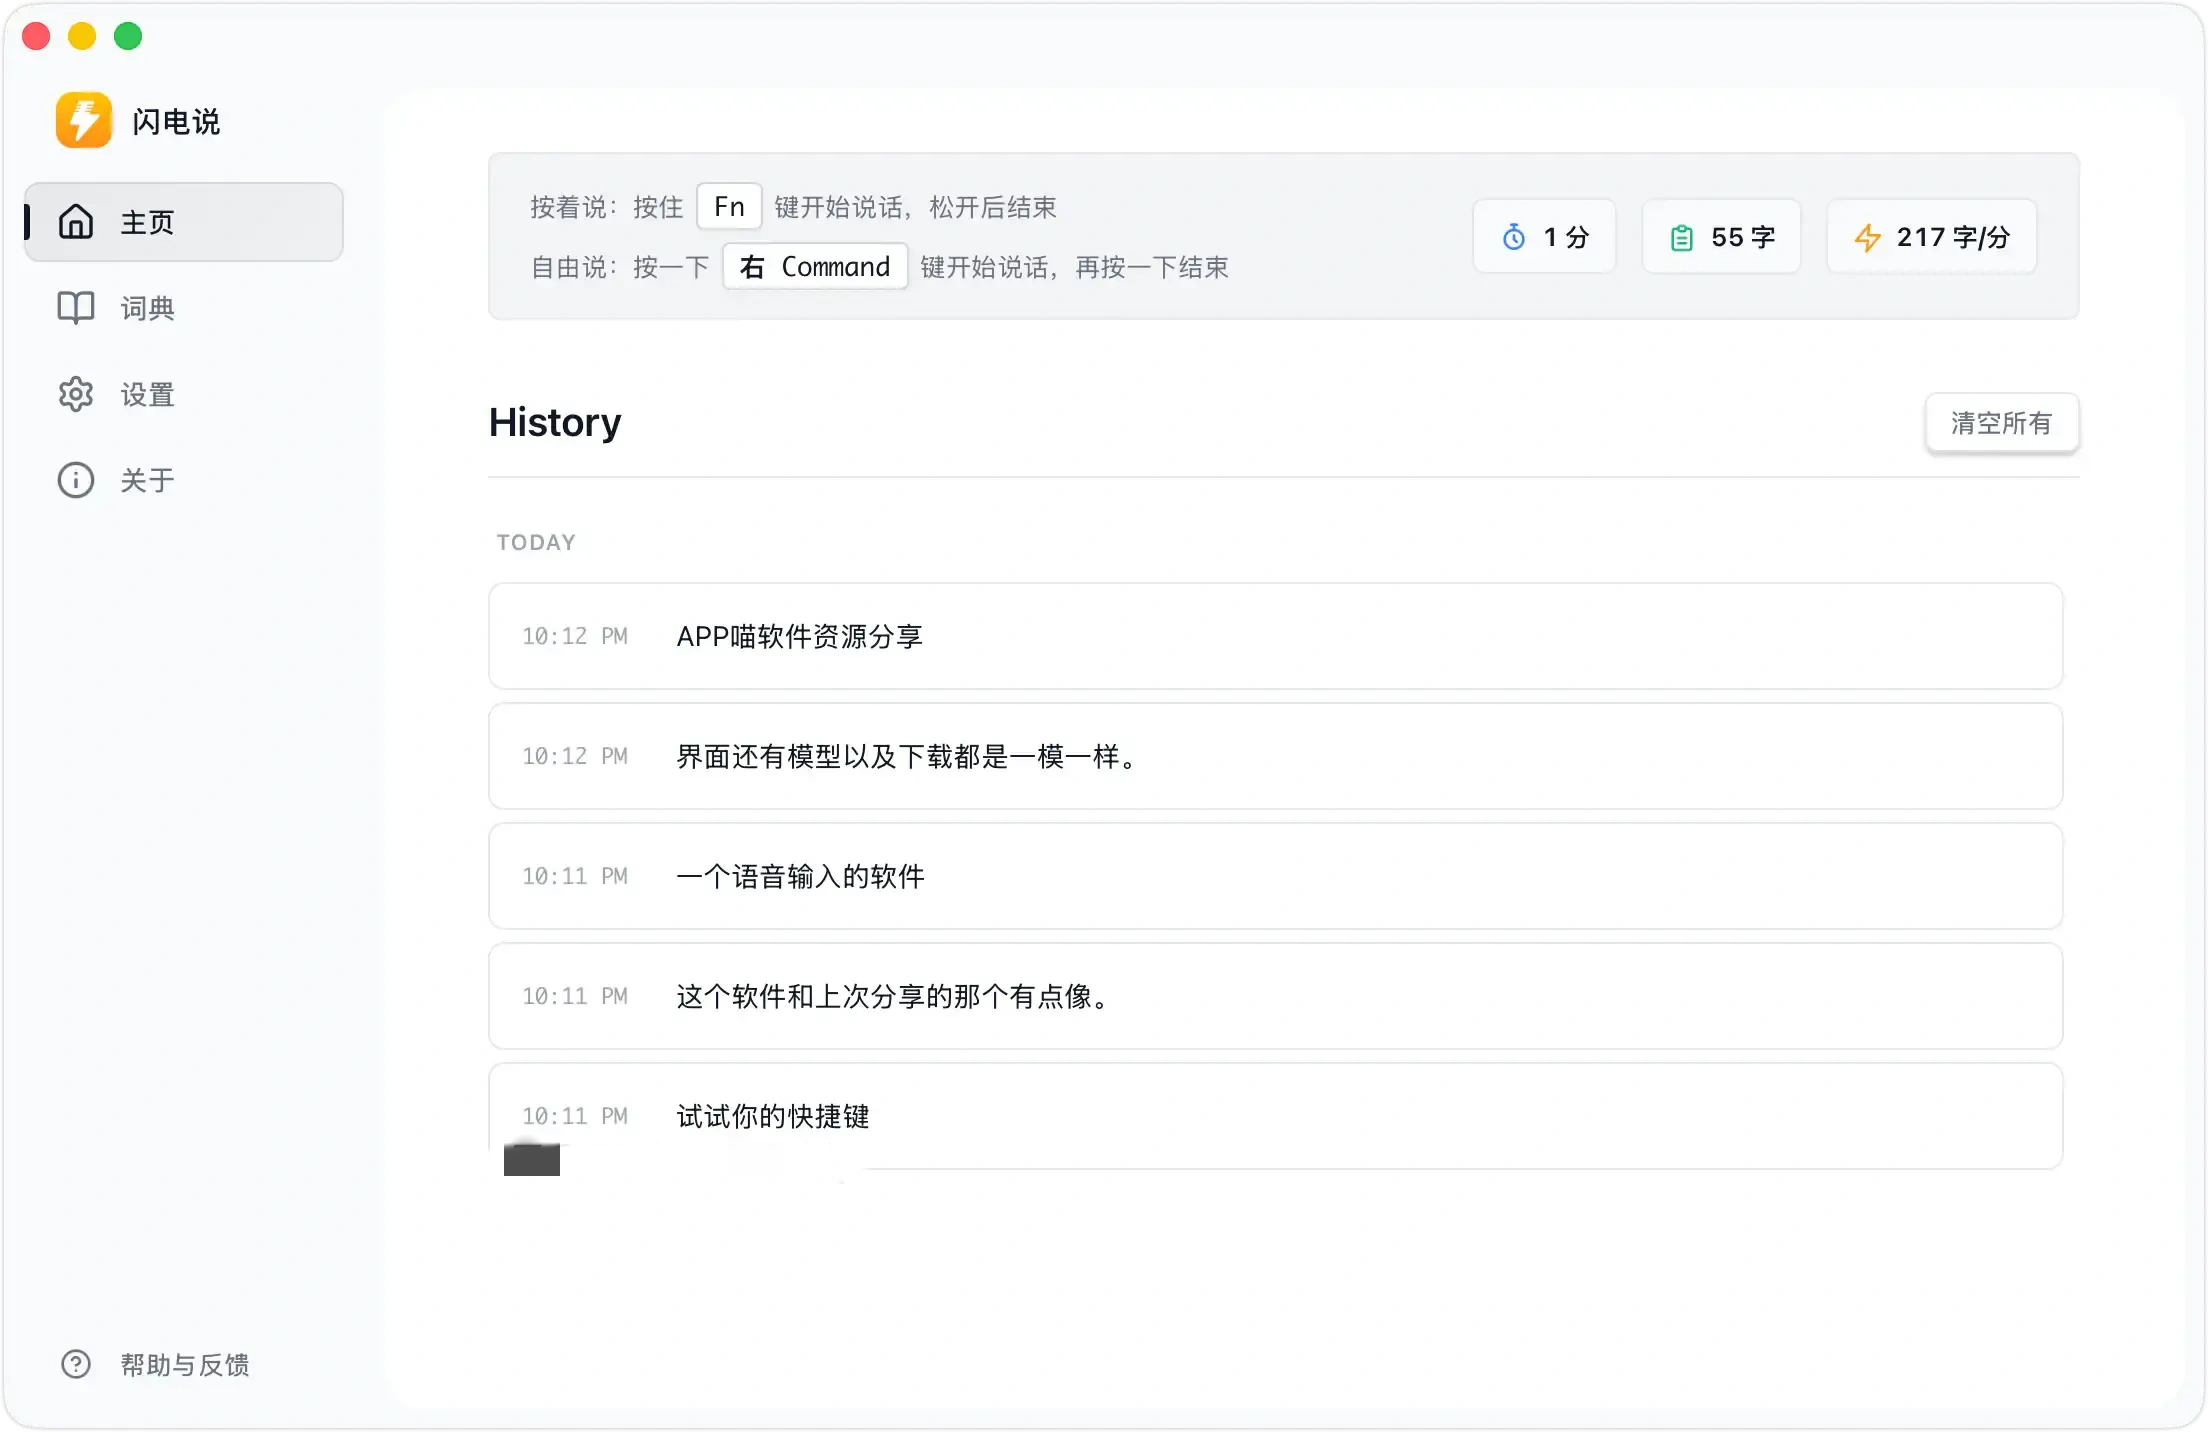The width and height of the screenshot is (2208, 1432).
Task: Open the 主页 sidebar page
Action: point(184,222)
